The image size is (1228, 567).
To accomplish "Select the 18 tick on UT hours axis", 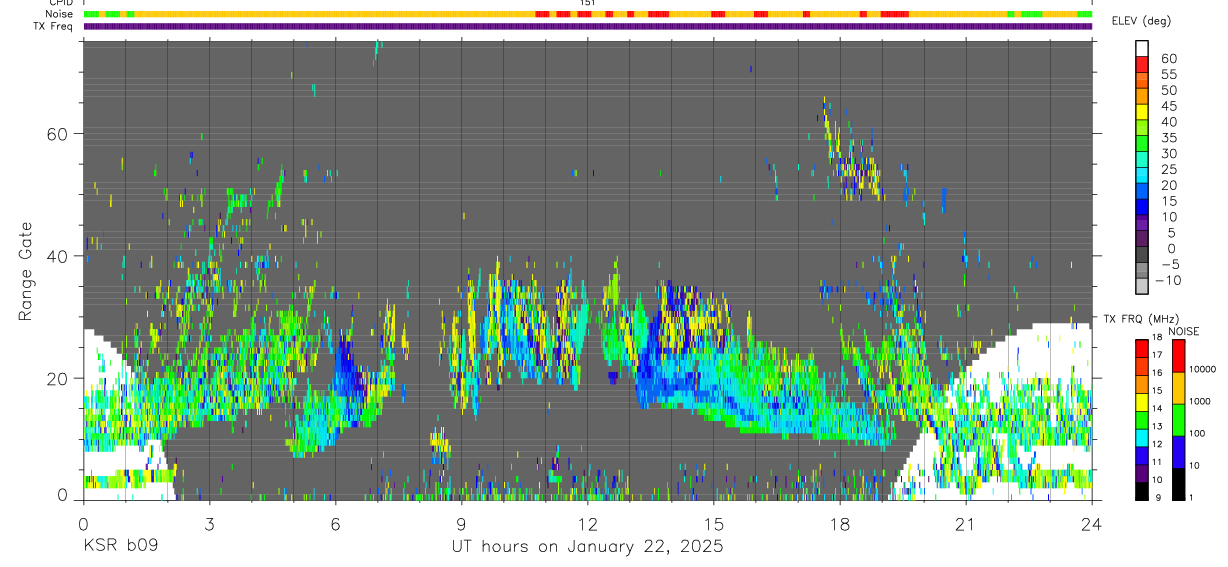I will [x=840, y=524].
